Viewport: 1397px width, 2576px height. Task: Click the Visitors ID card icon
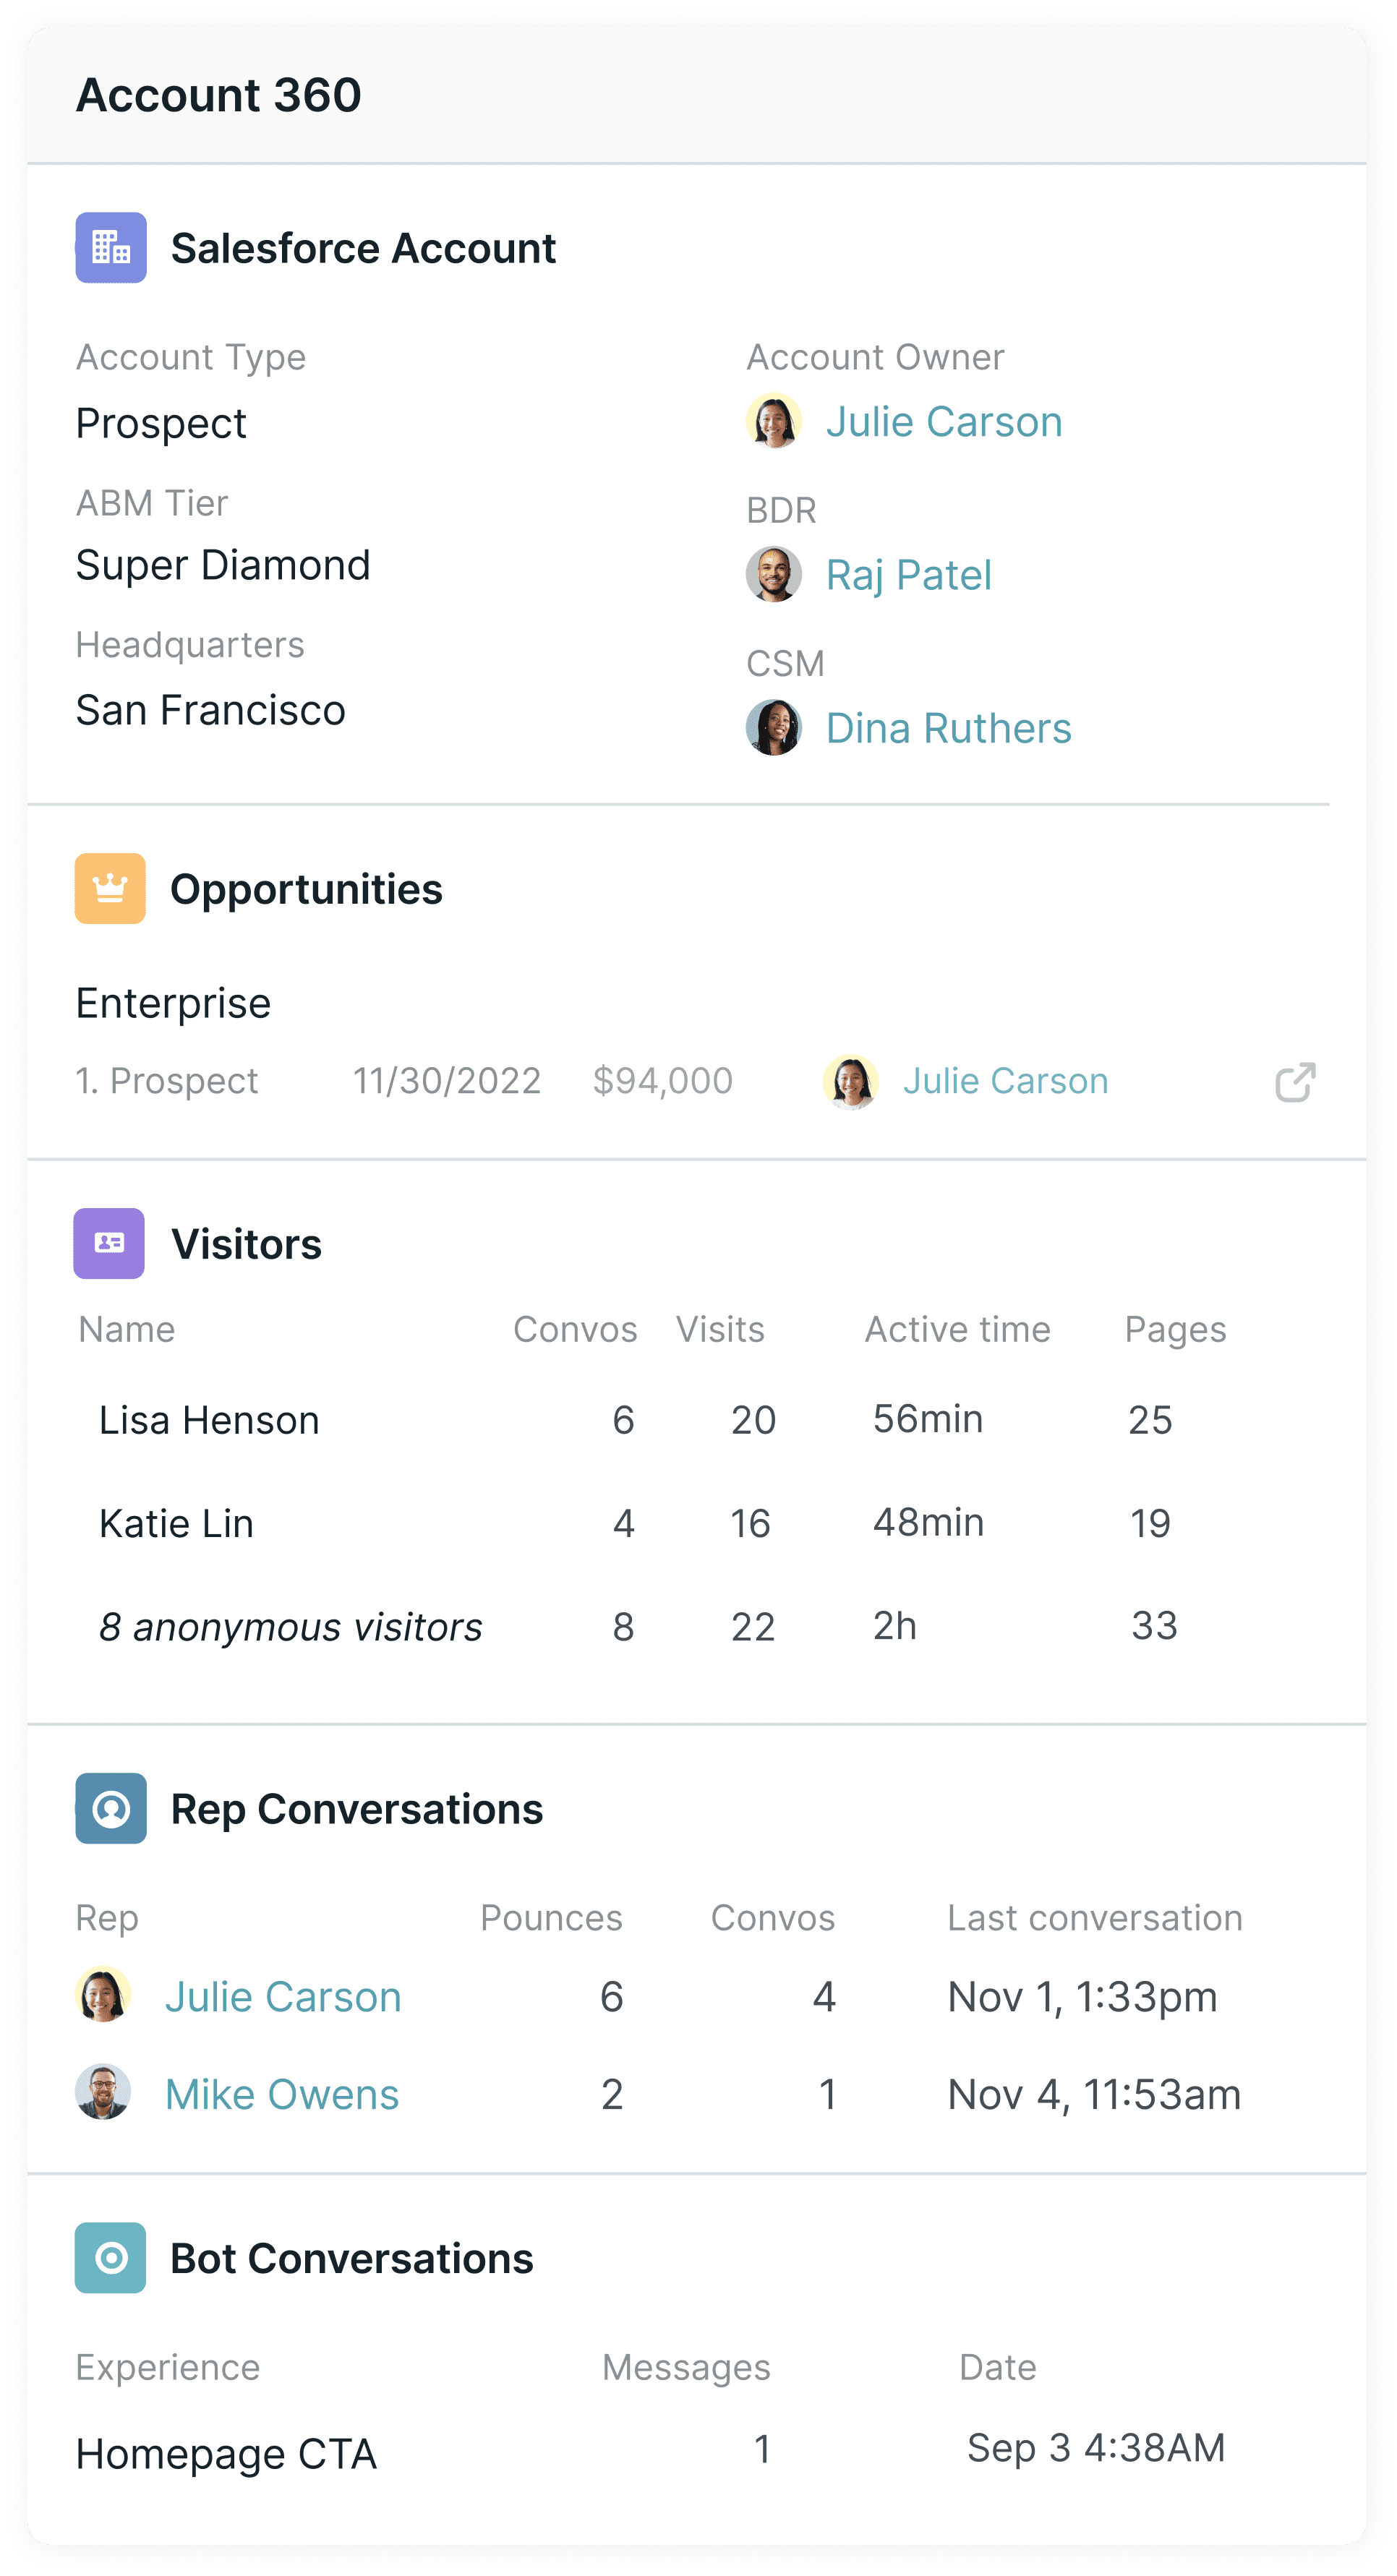(109, 1243)
